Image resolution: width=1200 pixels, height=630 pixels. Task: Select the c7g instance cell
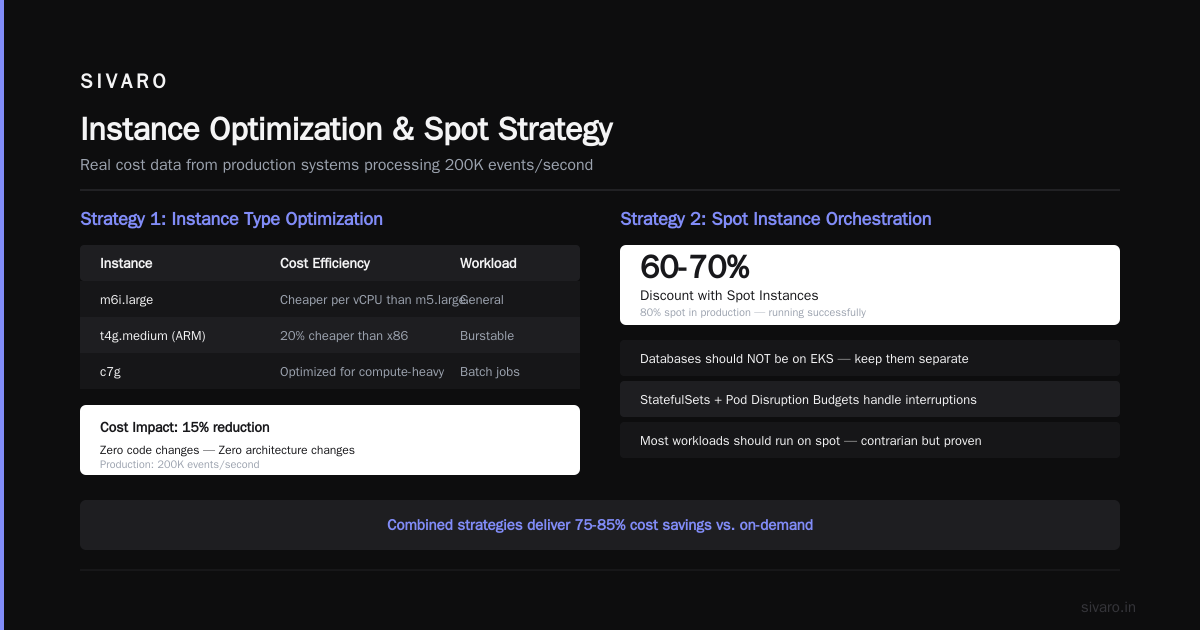pos(111,371)
